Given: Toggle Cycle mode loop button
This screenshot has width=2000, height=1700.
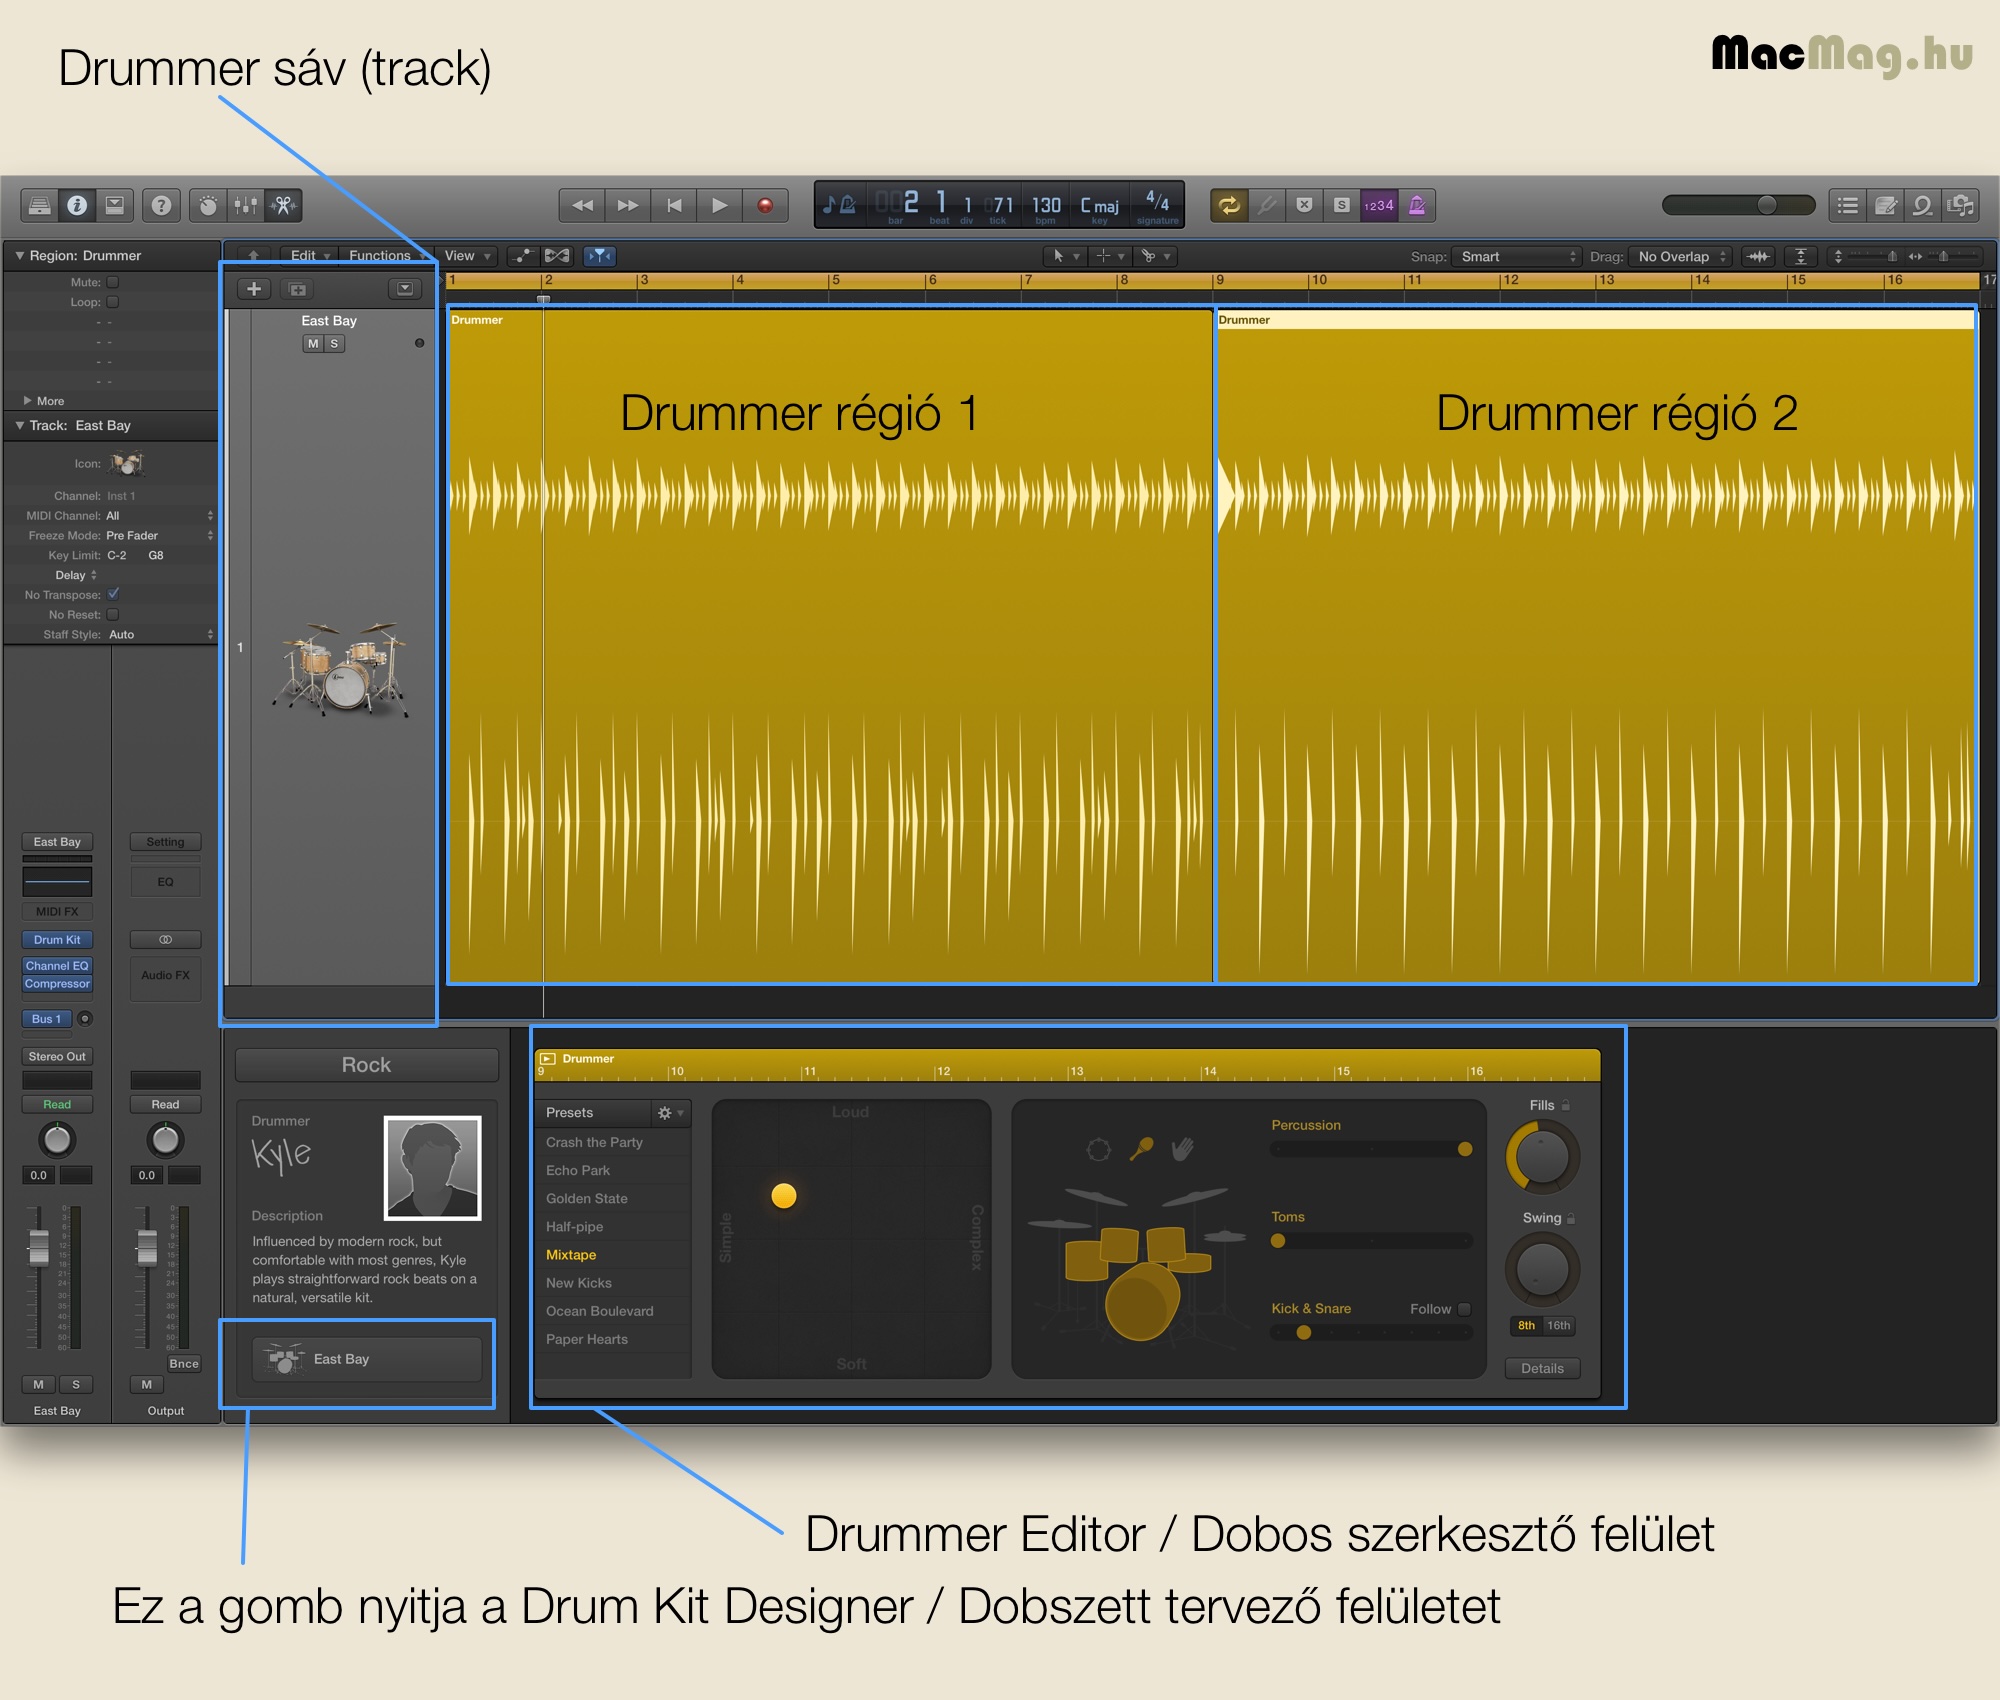Looking at the screenshot, I should 1229,205.
